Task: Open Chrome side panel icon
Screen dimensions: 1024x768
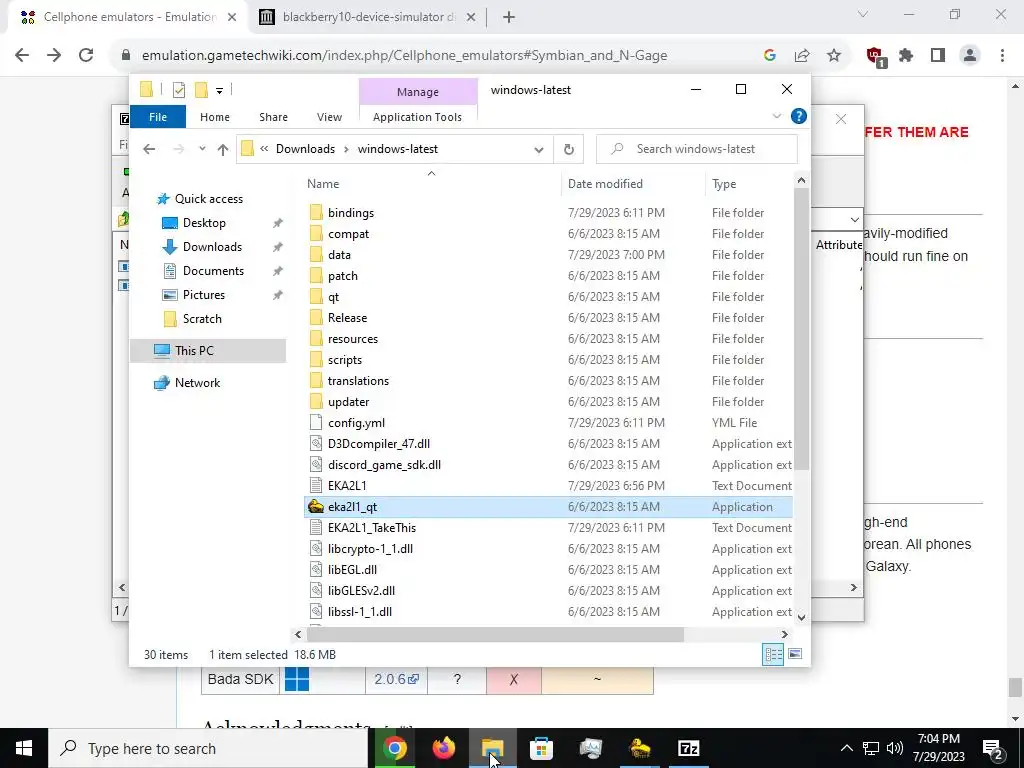Action: 938,56
